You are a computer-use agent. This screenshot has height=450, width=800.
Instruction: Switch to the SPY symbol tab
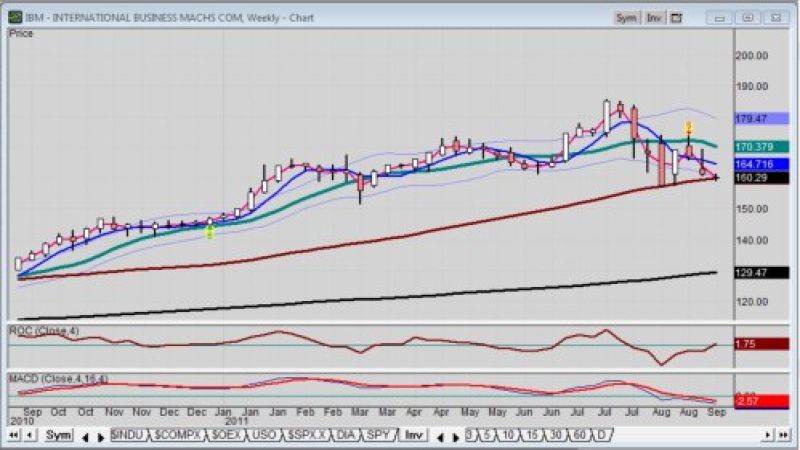(377, 435)
